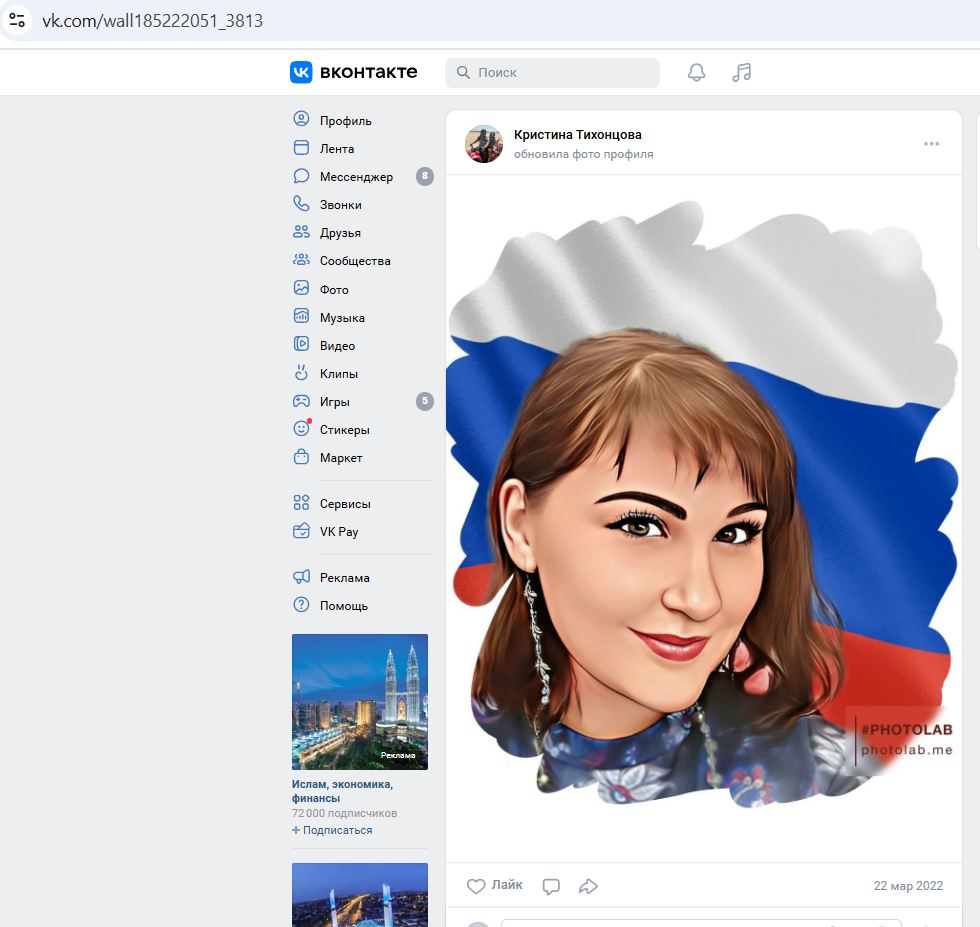The height and width of the screenshot is (927, 980).
Task: Click the comment icon under the post
Action: (x=551, y=886)
